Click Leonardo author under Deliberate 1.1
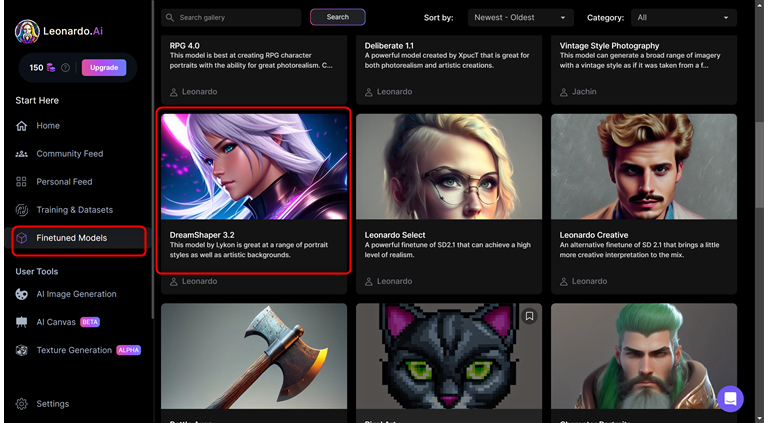Screen dimensions: 768x423 pos(394,92)
